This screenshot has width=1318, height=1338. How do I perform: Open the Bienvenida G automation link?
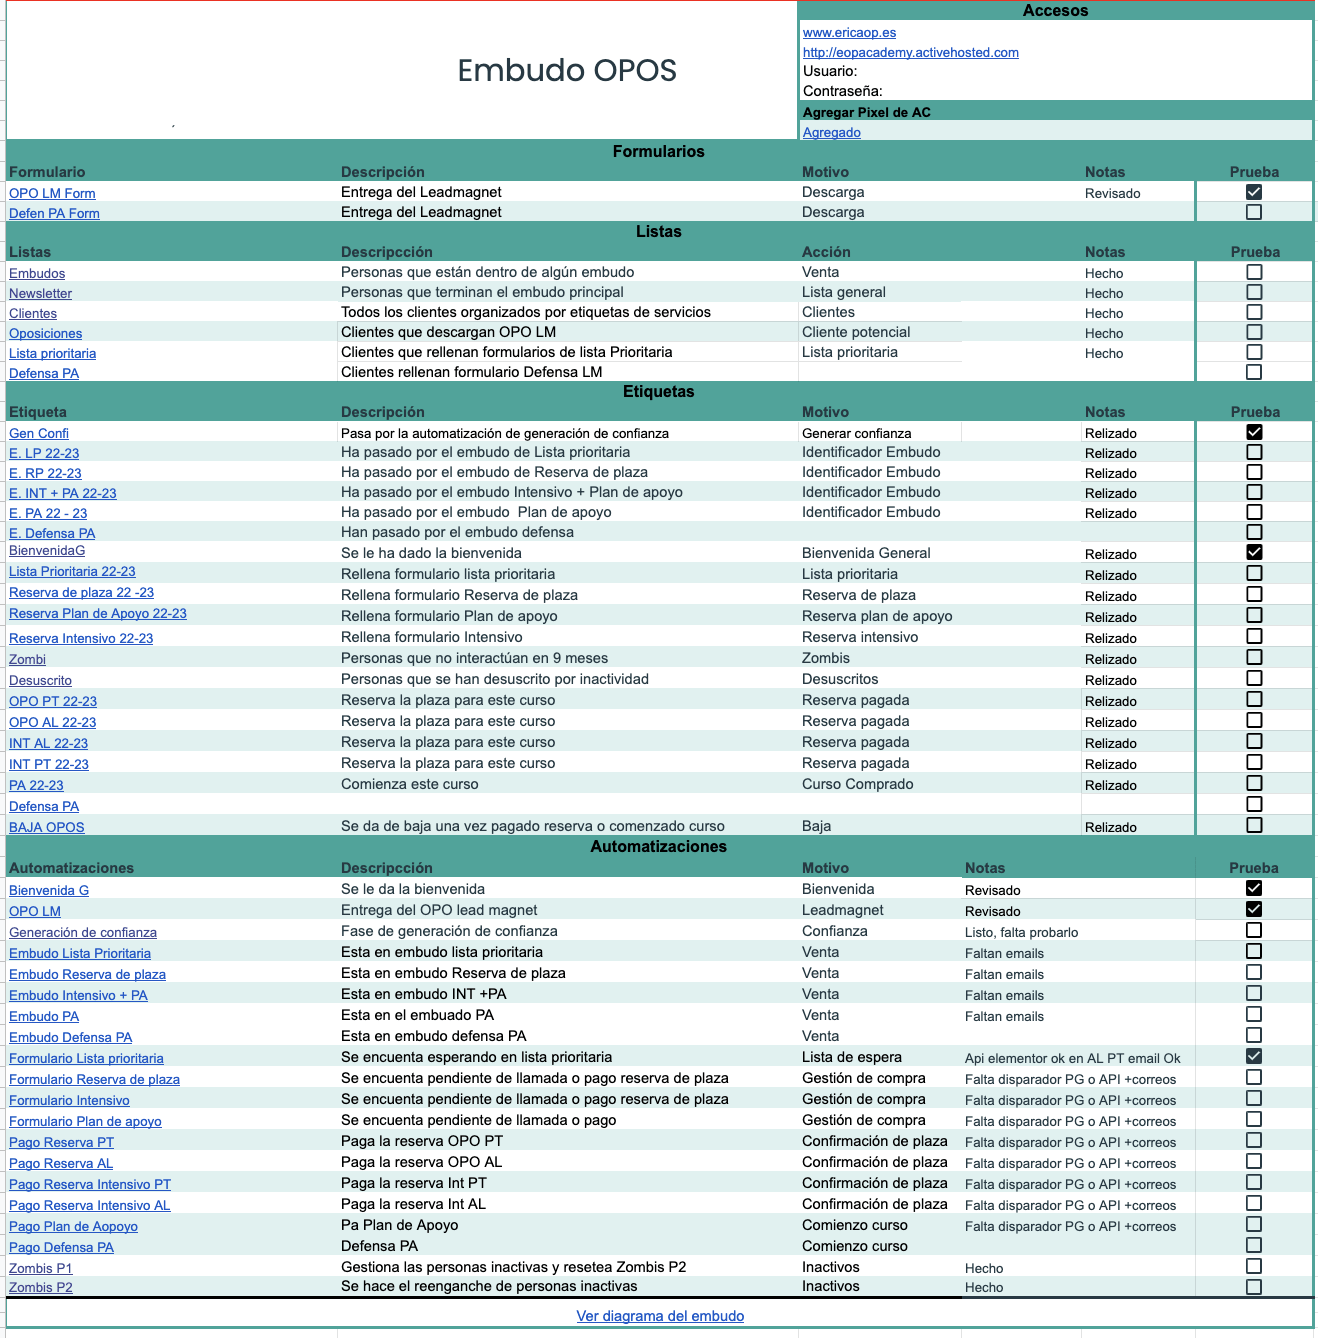click(49, 890)
